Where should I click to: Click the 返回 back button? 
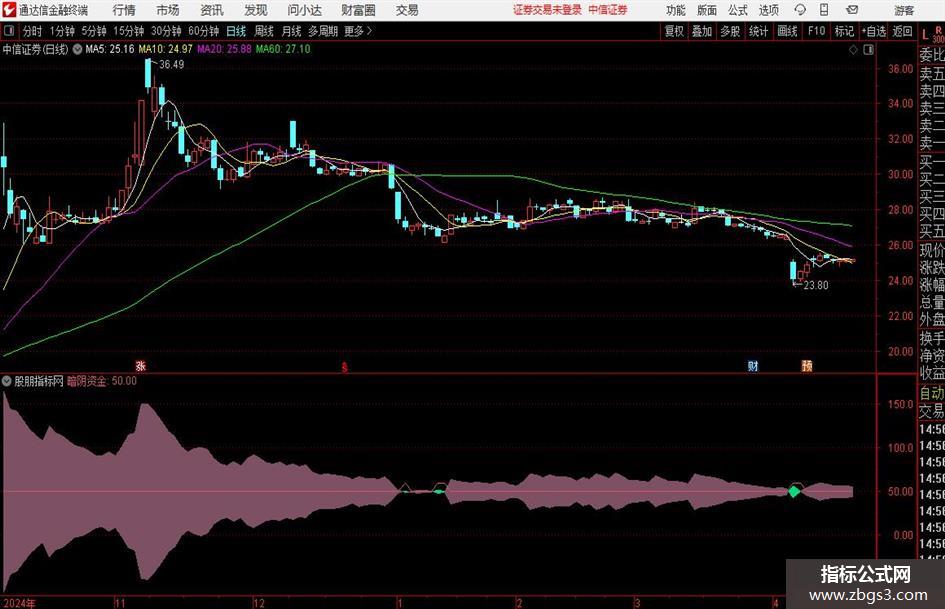click(902, 31)
